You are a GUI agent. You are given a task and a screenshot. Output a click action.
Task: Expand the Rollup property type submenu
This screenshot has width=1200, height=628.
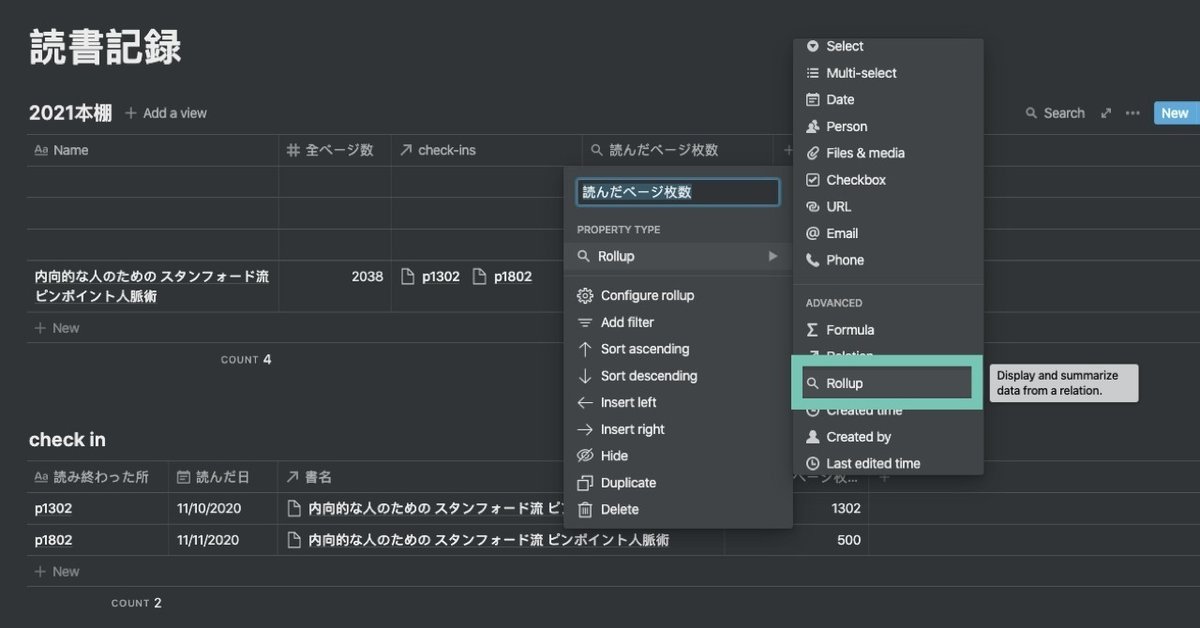(x=677, y=257)
